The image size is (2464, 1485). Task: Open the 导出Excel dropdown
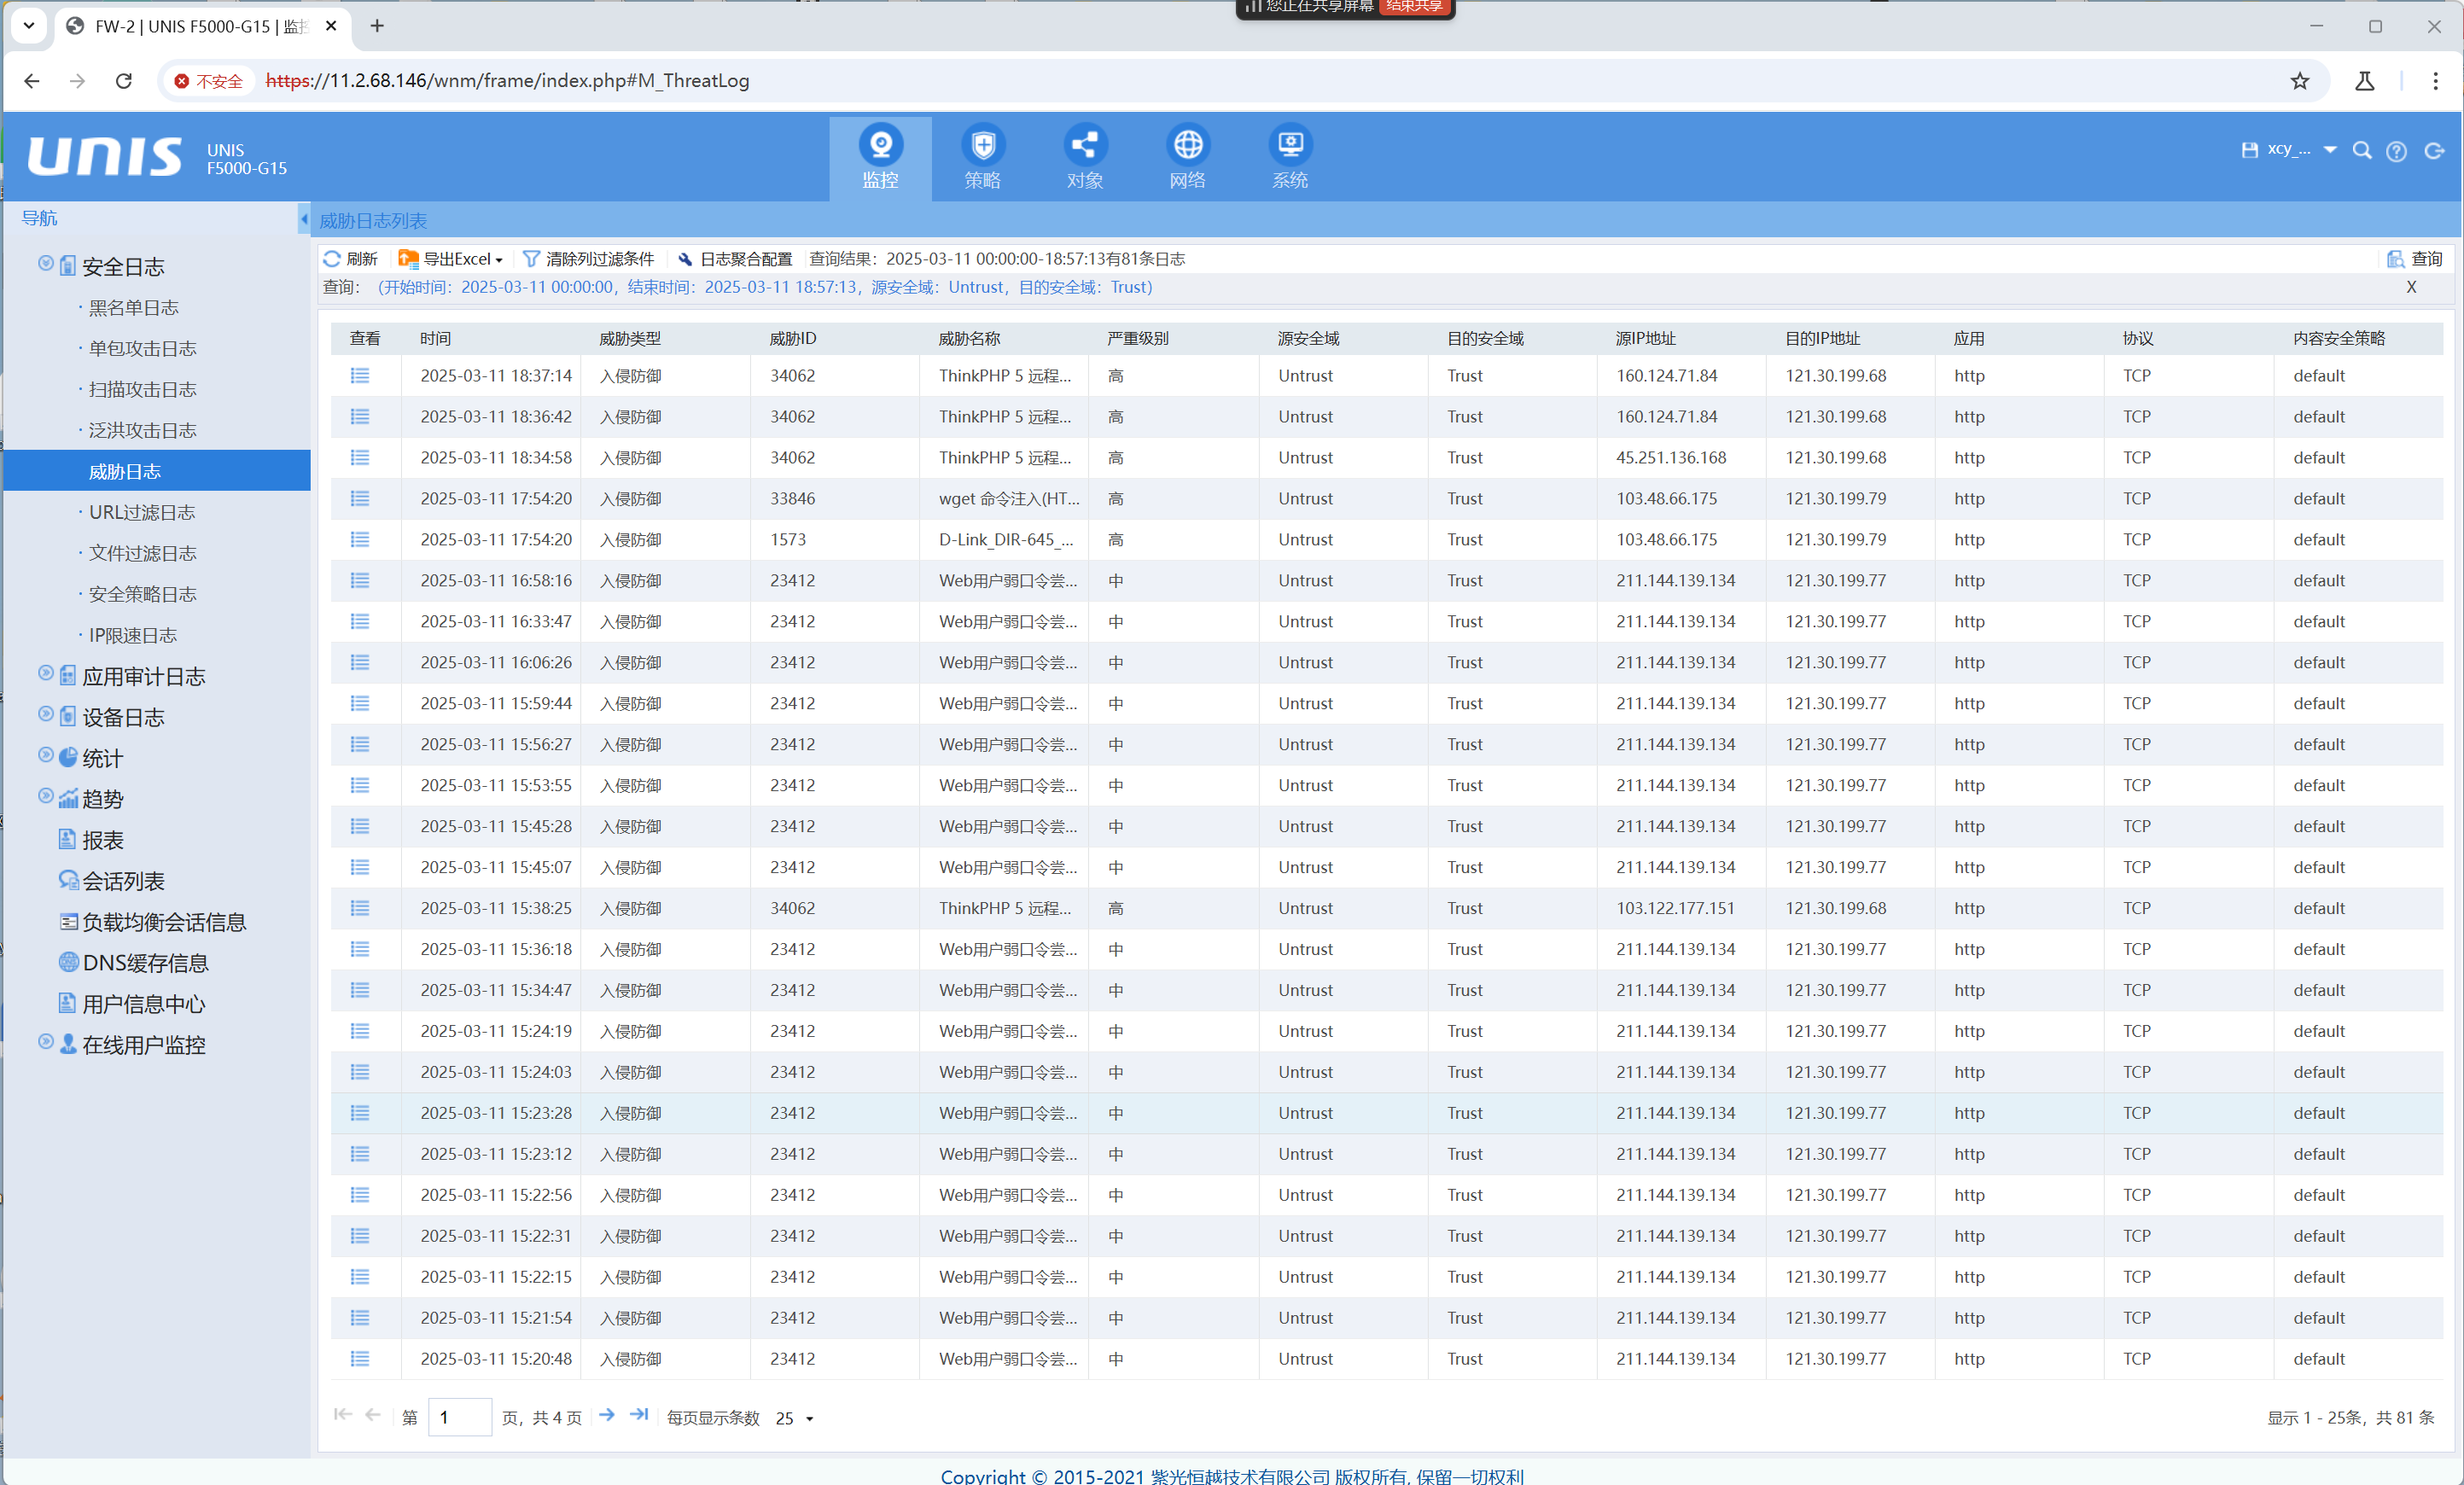(450, 259)
